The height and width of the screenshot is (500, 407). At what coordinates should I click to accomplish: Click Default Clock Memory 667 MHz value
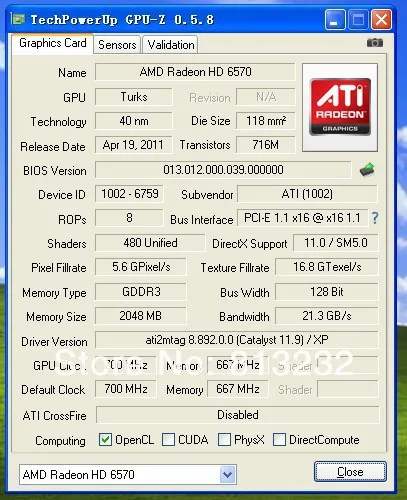(x=238, y=389)
